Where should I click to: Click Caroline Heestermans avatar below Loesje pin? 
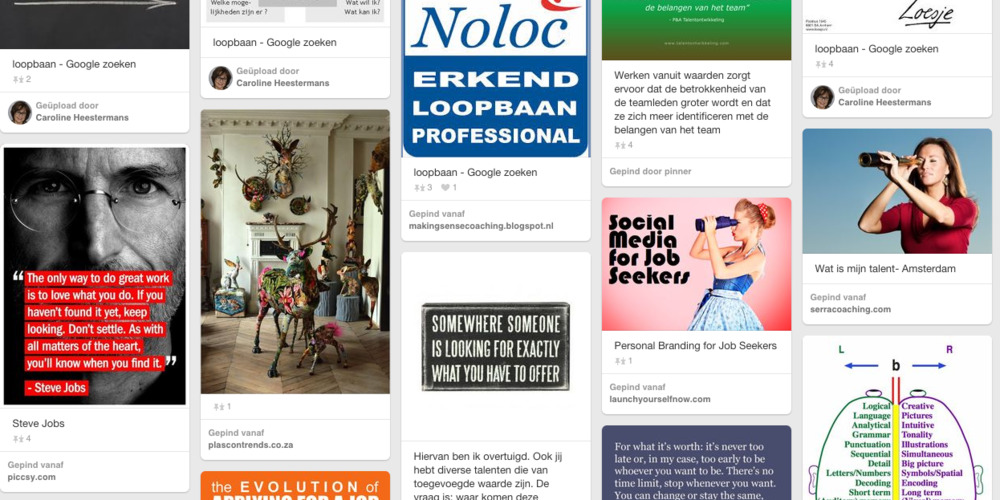823,97
